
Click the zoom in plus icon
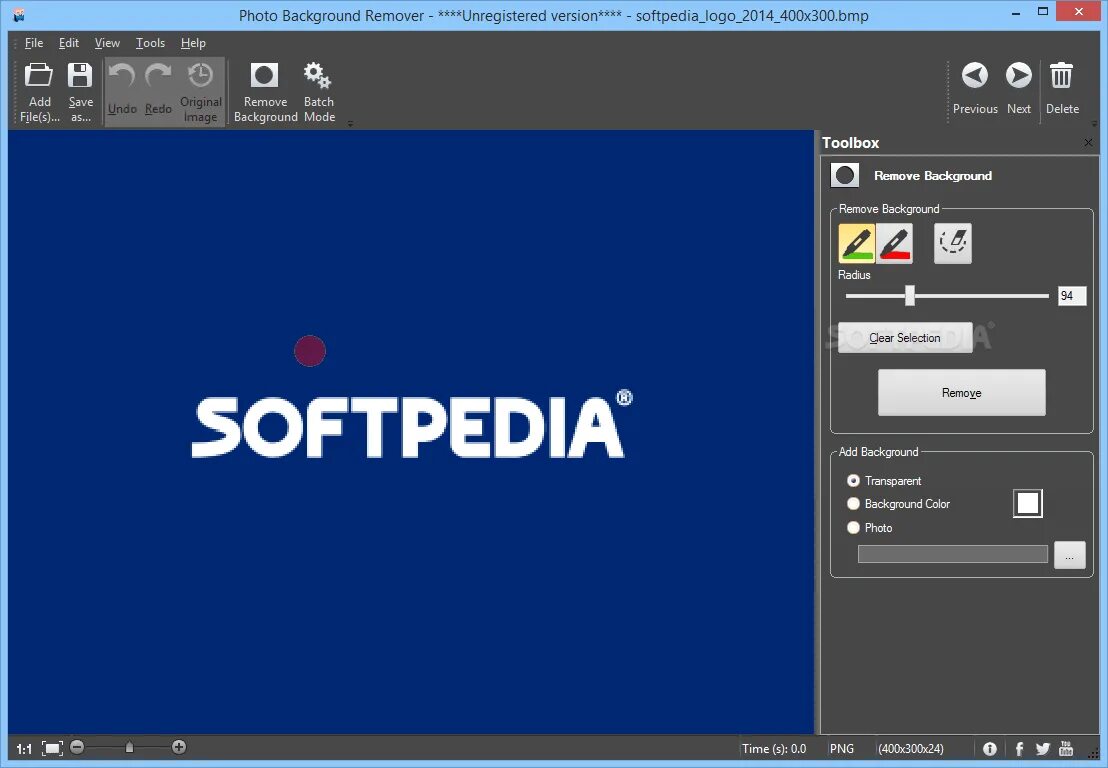click(x=179, y=747)
